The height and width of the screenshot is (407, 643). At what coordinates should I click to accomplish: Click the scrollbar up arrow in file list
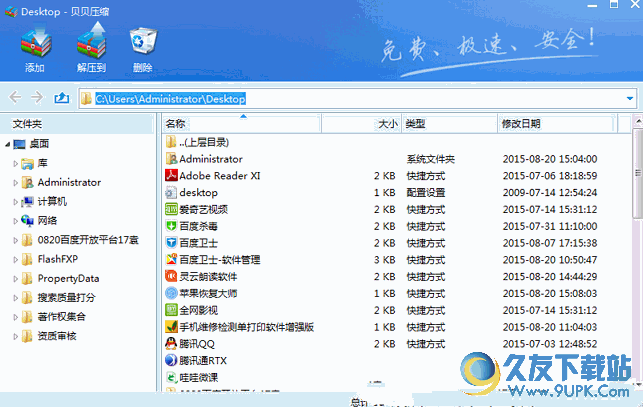click(x=638, y=121)
